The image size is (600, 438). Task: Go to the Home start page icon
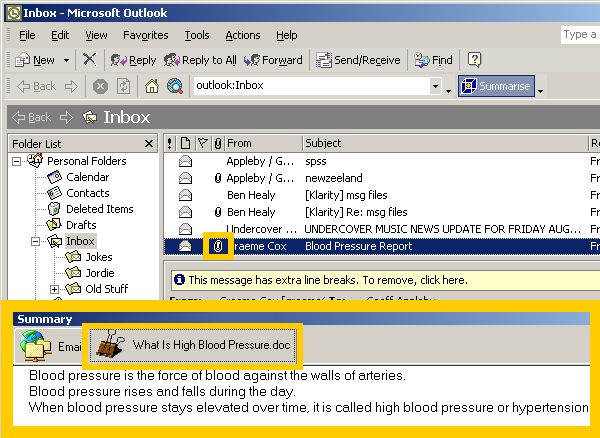coord(152,86)
